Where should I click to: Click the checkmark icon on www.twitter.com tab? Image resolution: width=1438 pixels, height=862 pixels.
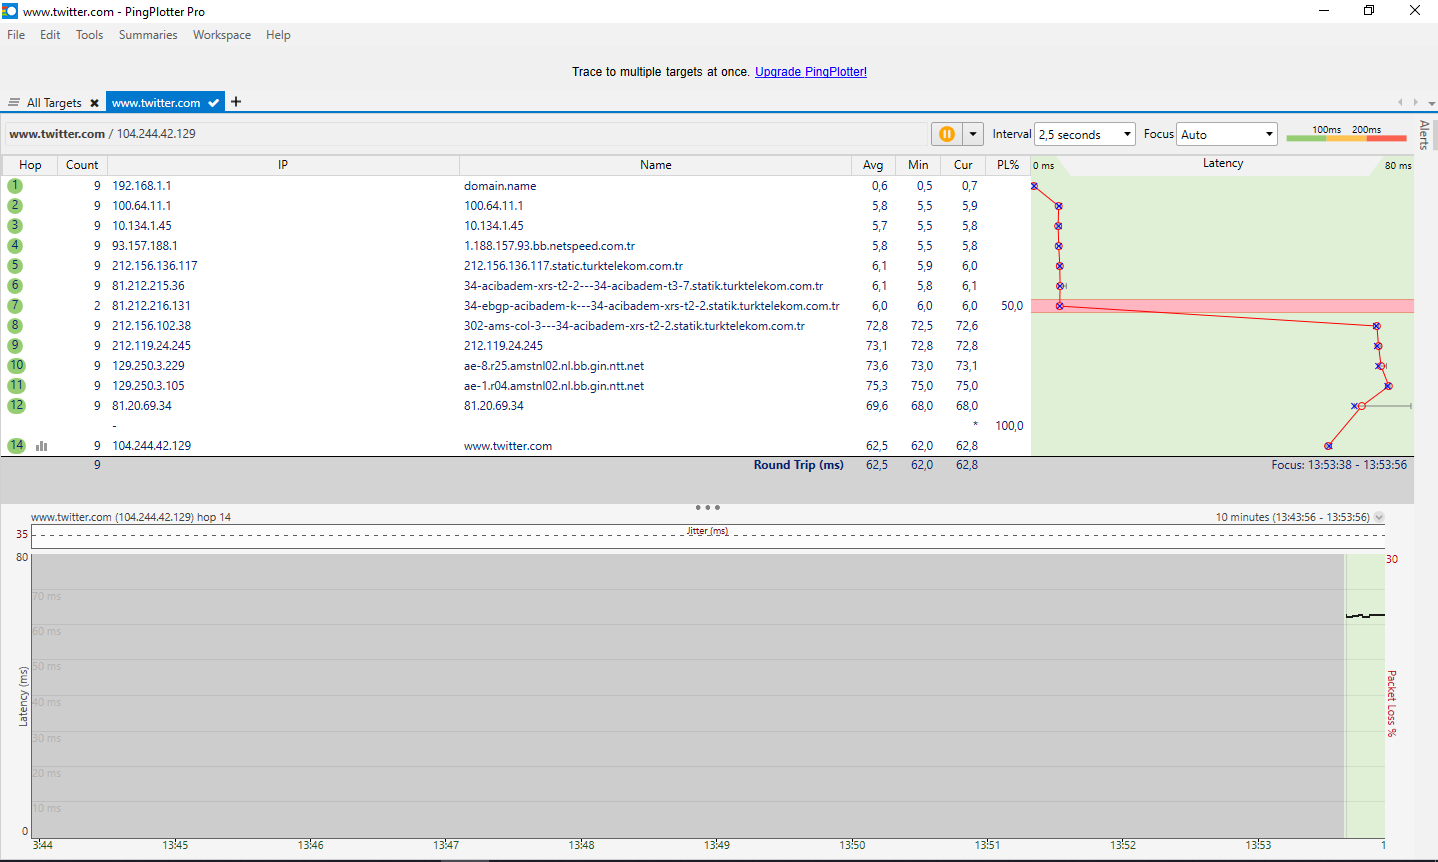tap(214, 103)
